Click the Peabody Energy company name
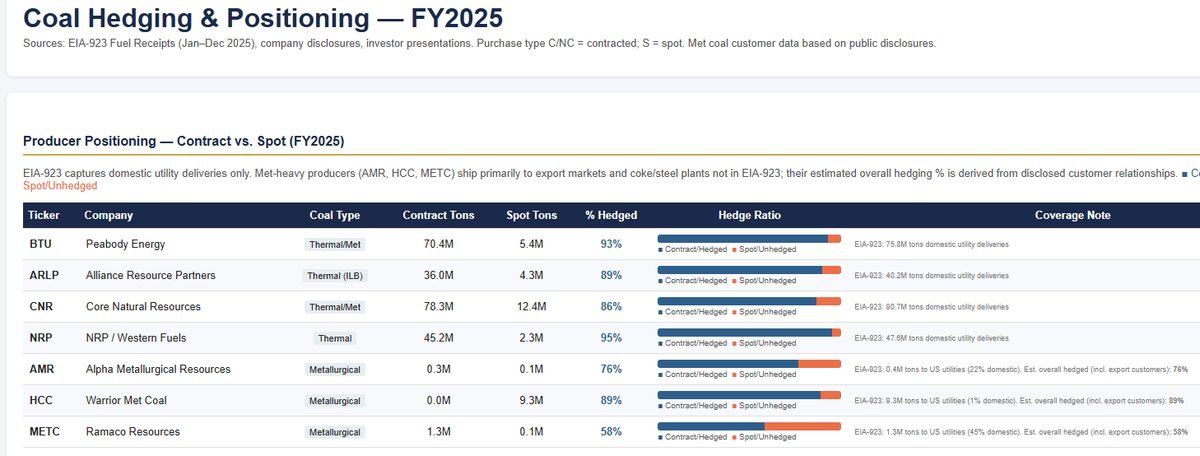This screenshot has height=456, width=1200. tap(125, 244)
